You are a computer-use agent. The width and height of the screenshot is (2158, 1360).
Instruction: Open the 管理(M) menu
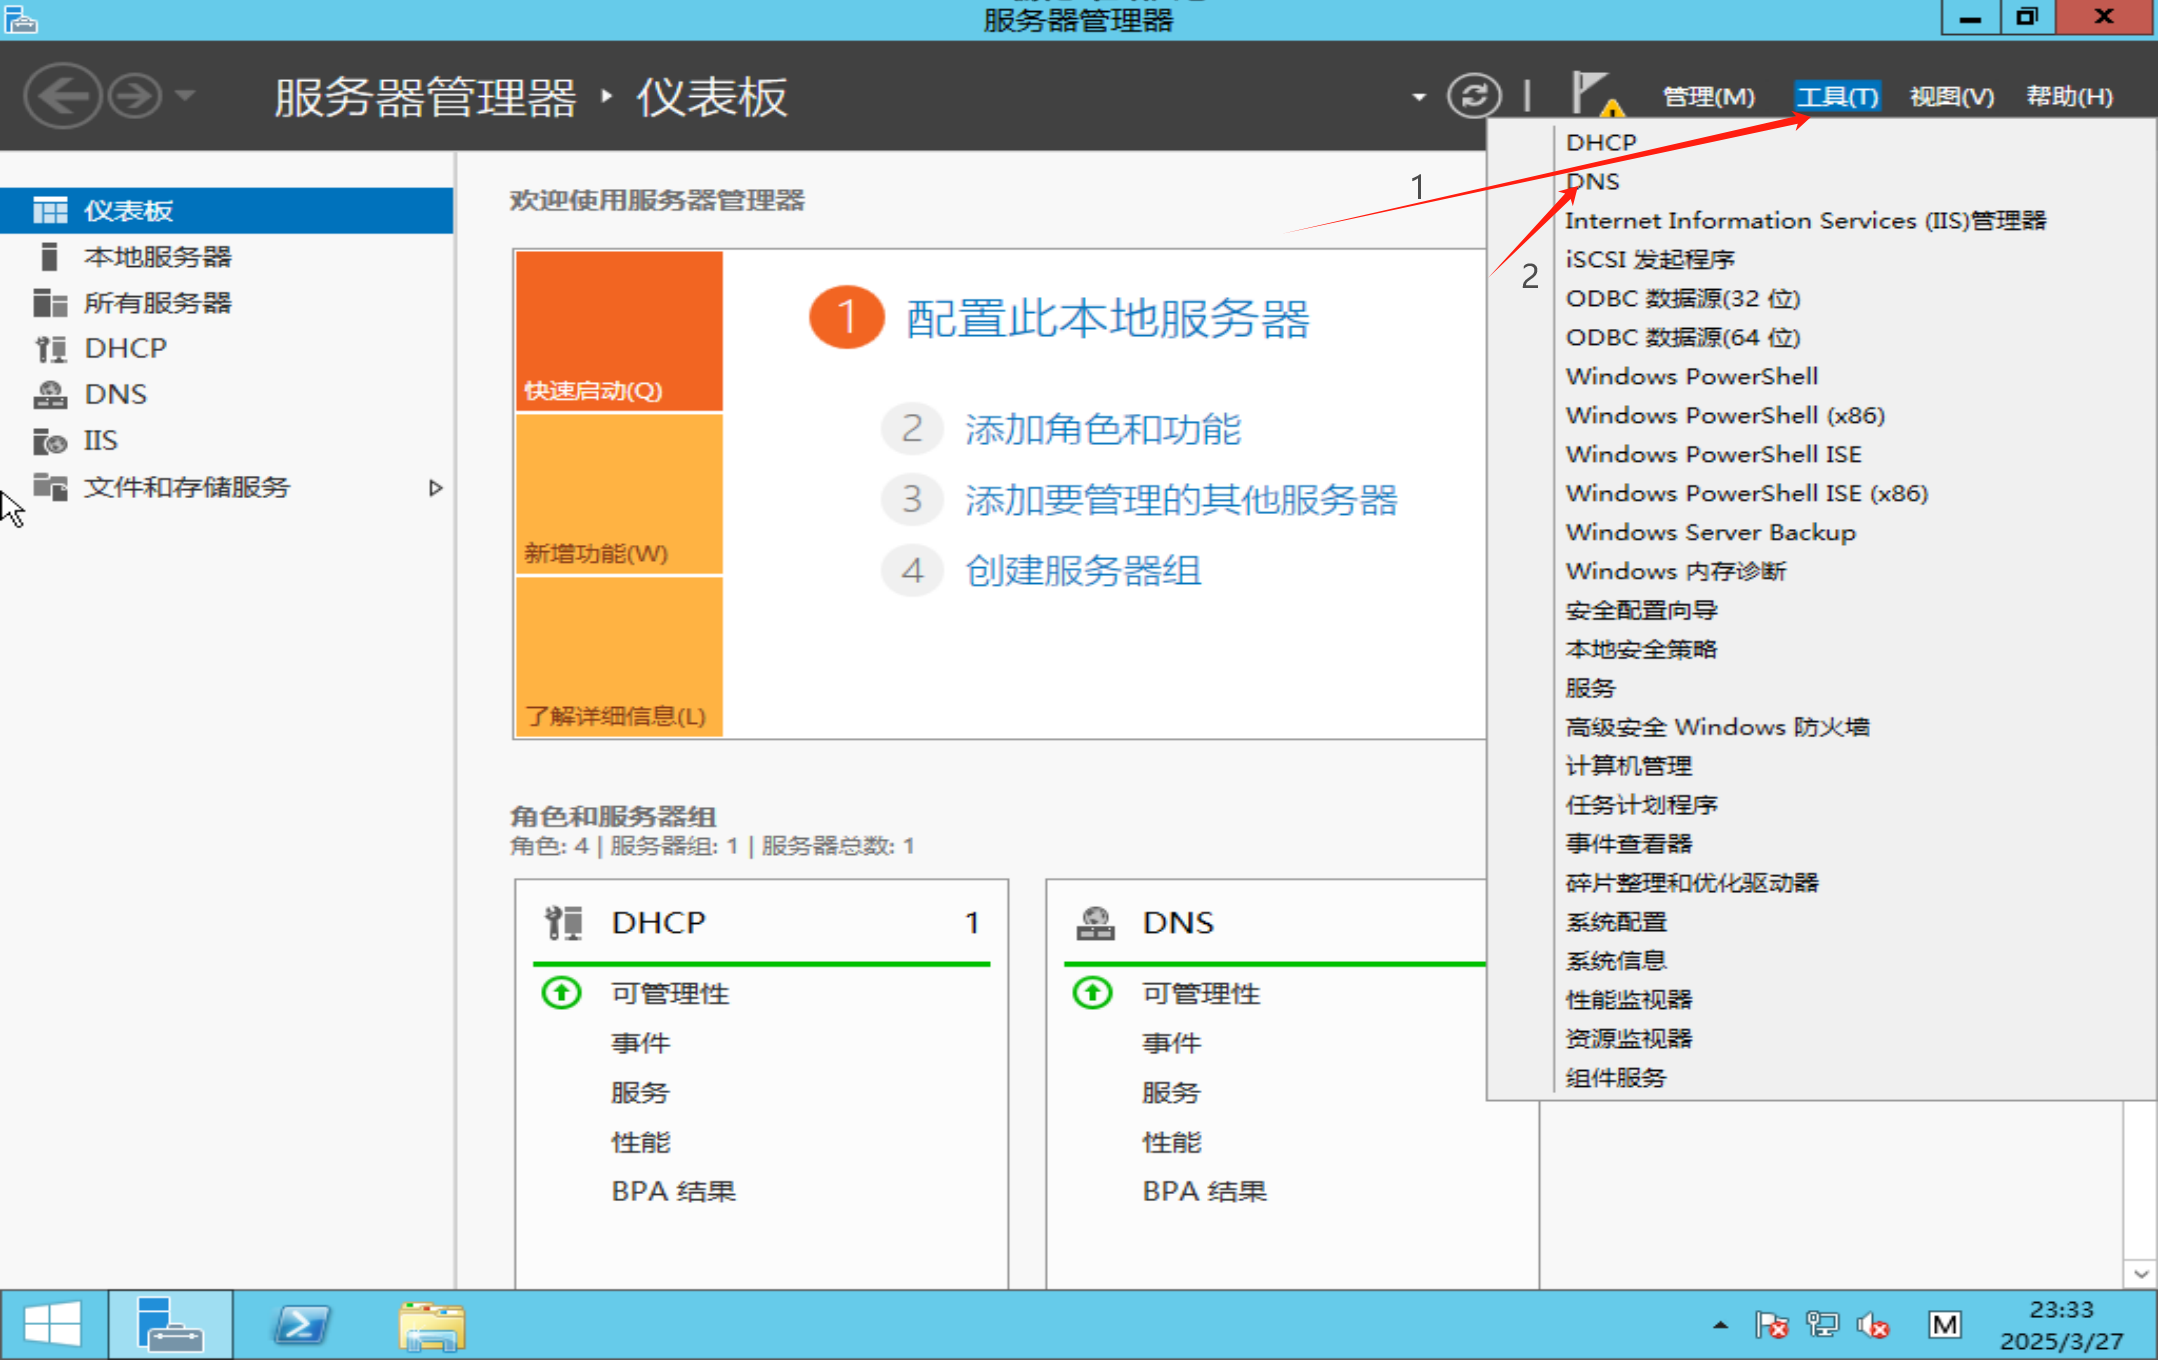tap(1708, 96)
